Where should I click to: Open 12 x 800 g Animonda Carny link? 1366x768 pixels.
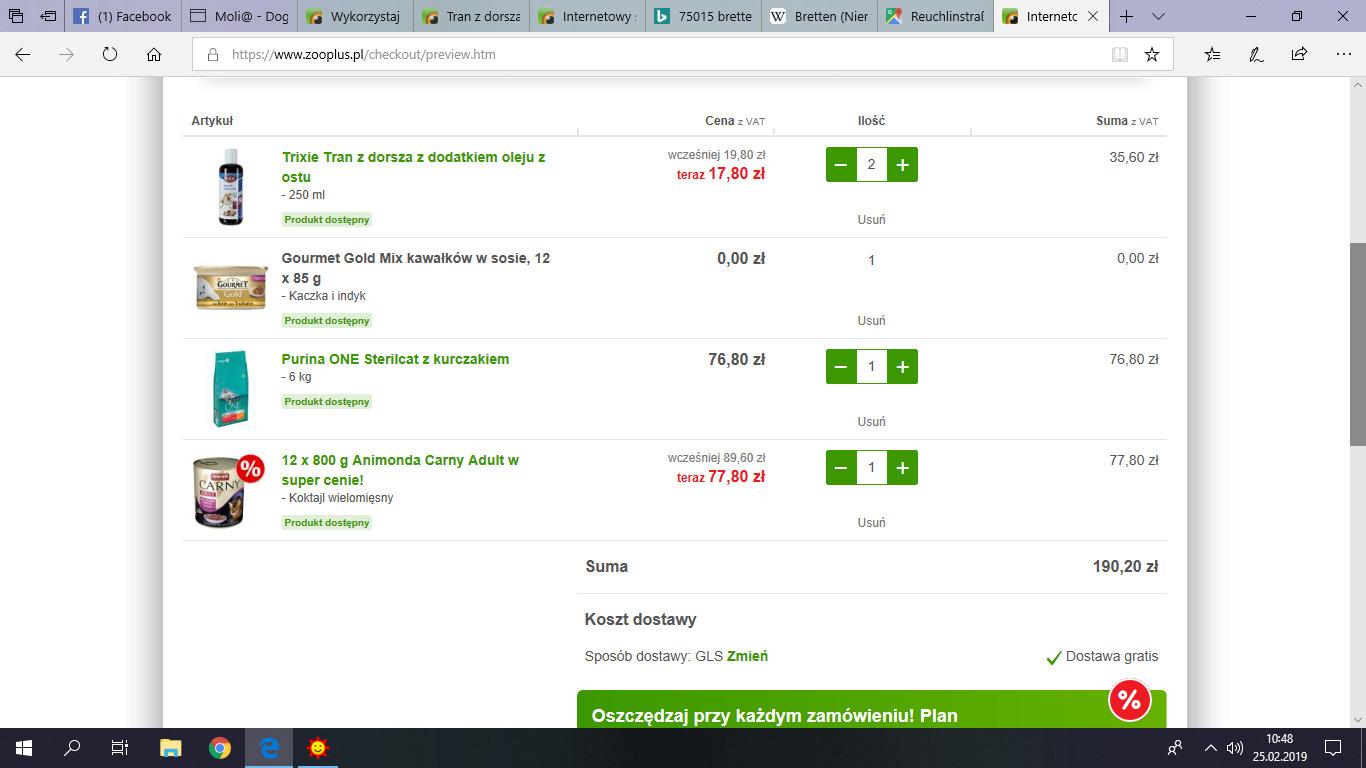[x=400, y=470]
